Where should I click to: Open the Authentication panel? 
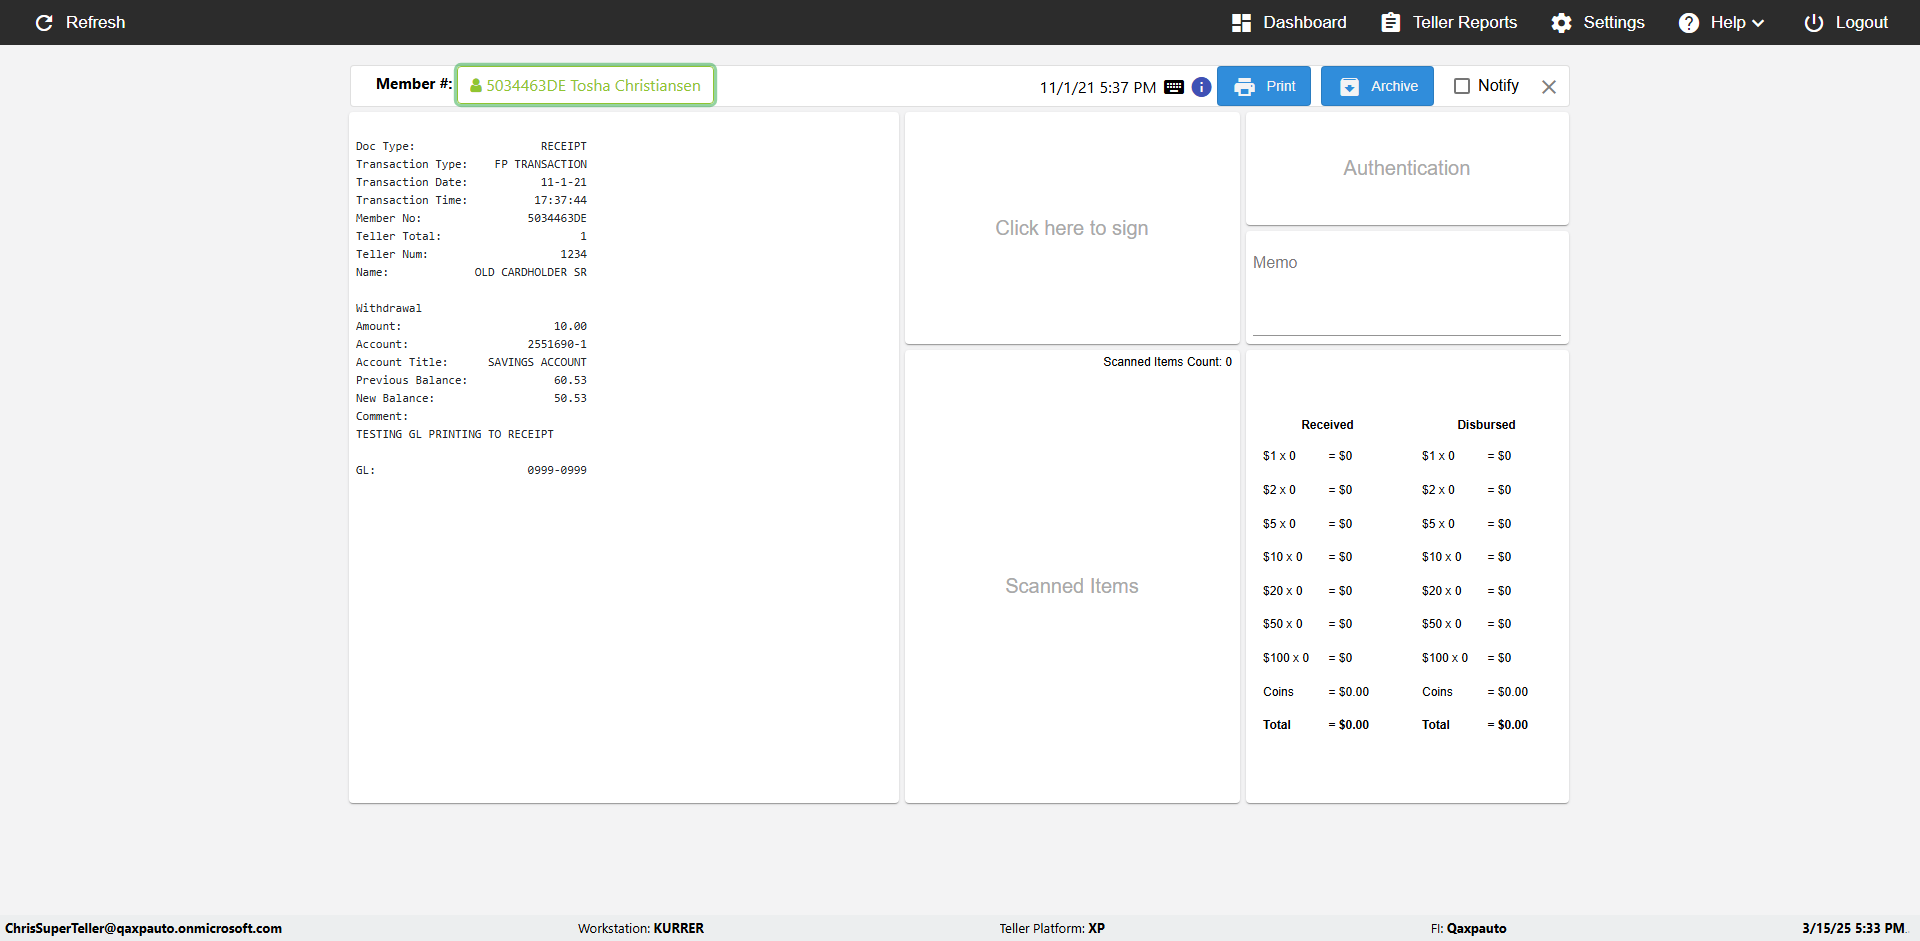1407,168
